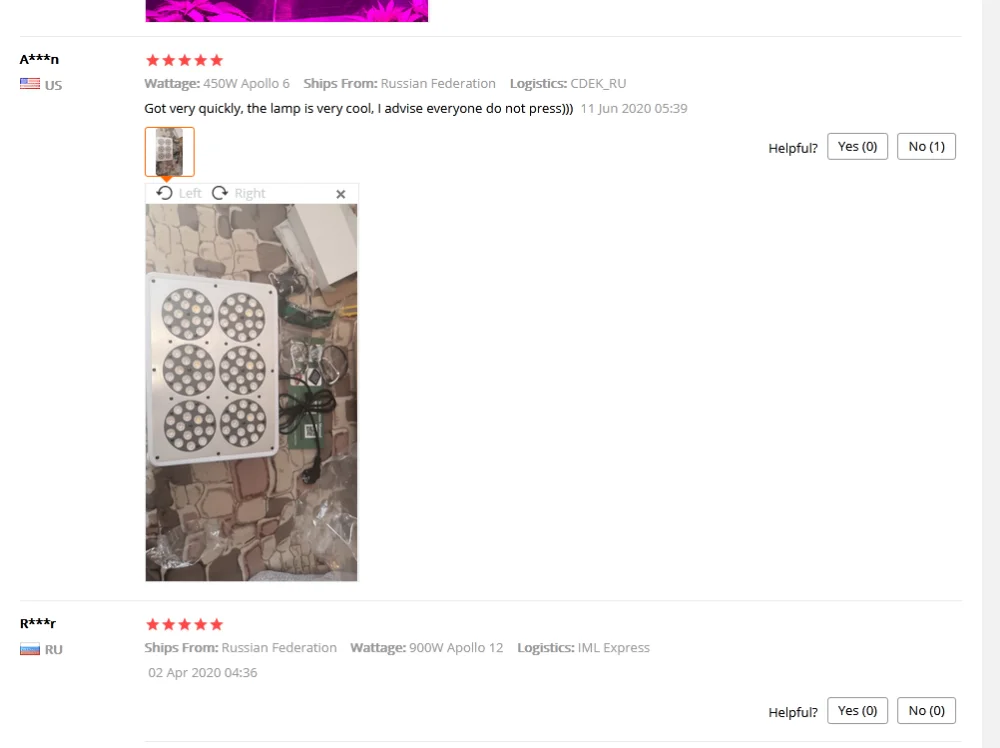The width and height of the screenshot is (1000, 748).
Task: Click the purple grow light image at top
Action: point(286,11)
